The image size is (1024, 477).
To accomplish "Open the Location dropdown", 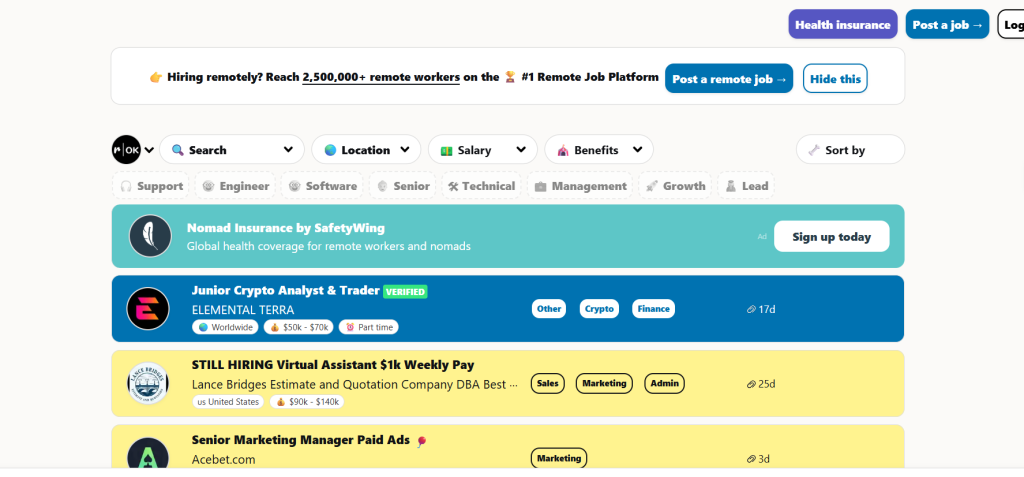I will [x=366, y=150].
